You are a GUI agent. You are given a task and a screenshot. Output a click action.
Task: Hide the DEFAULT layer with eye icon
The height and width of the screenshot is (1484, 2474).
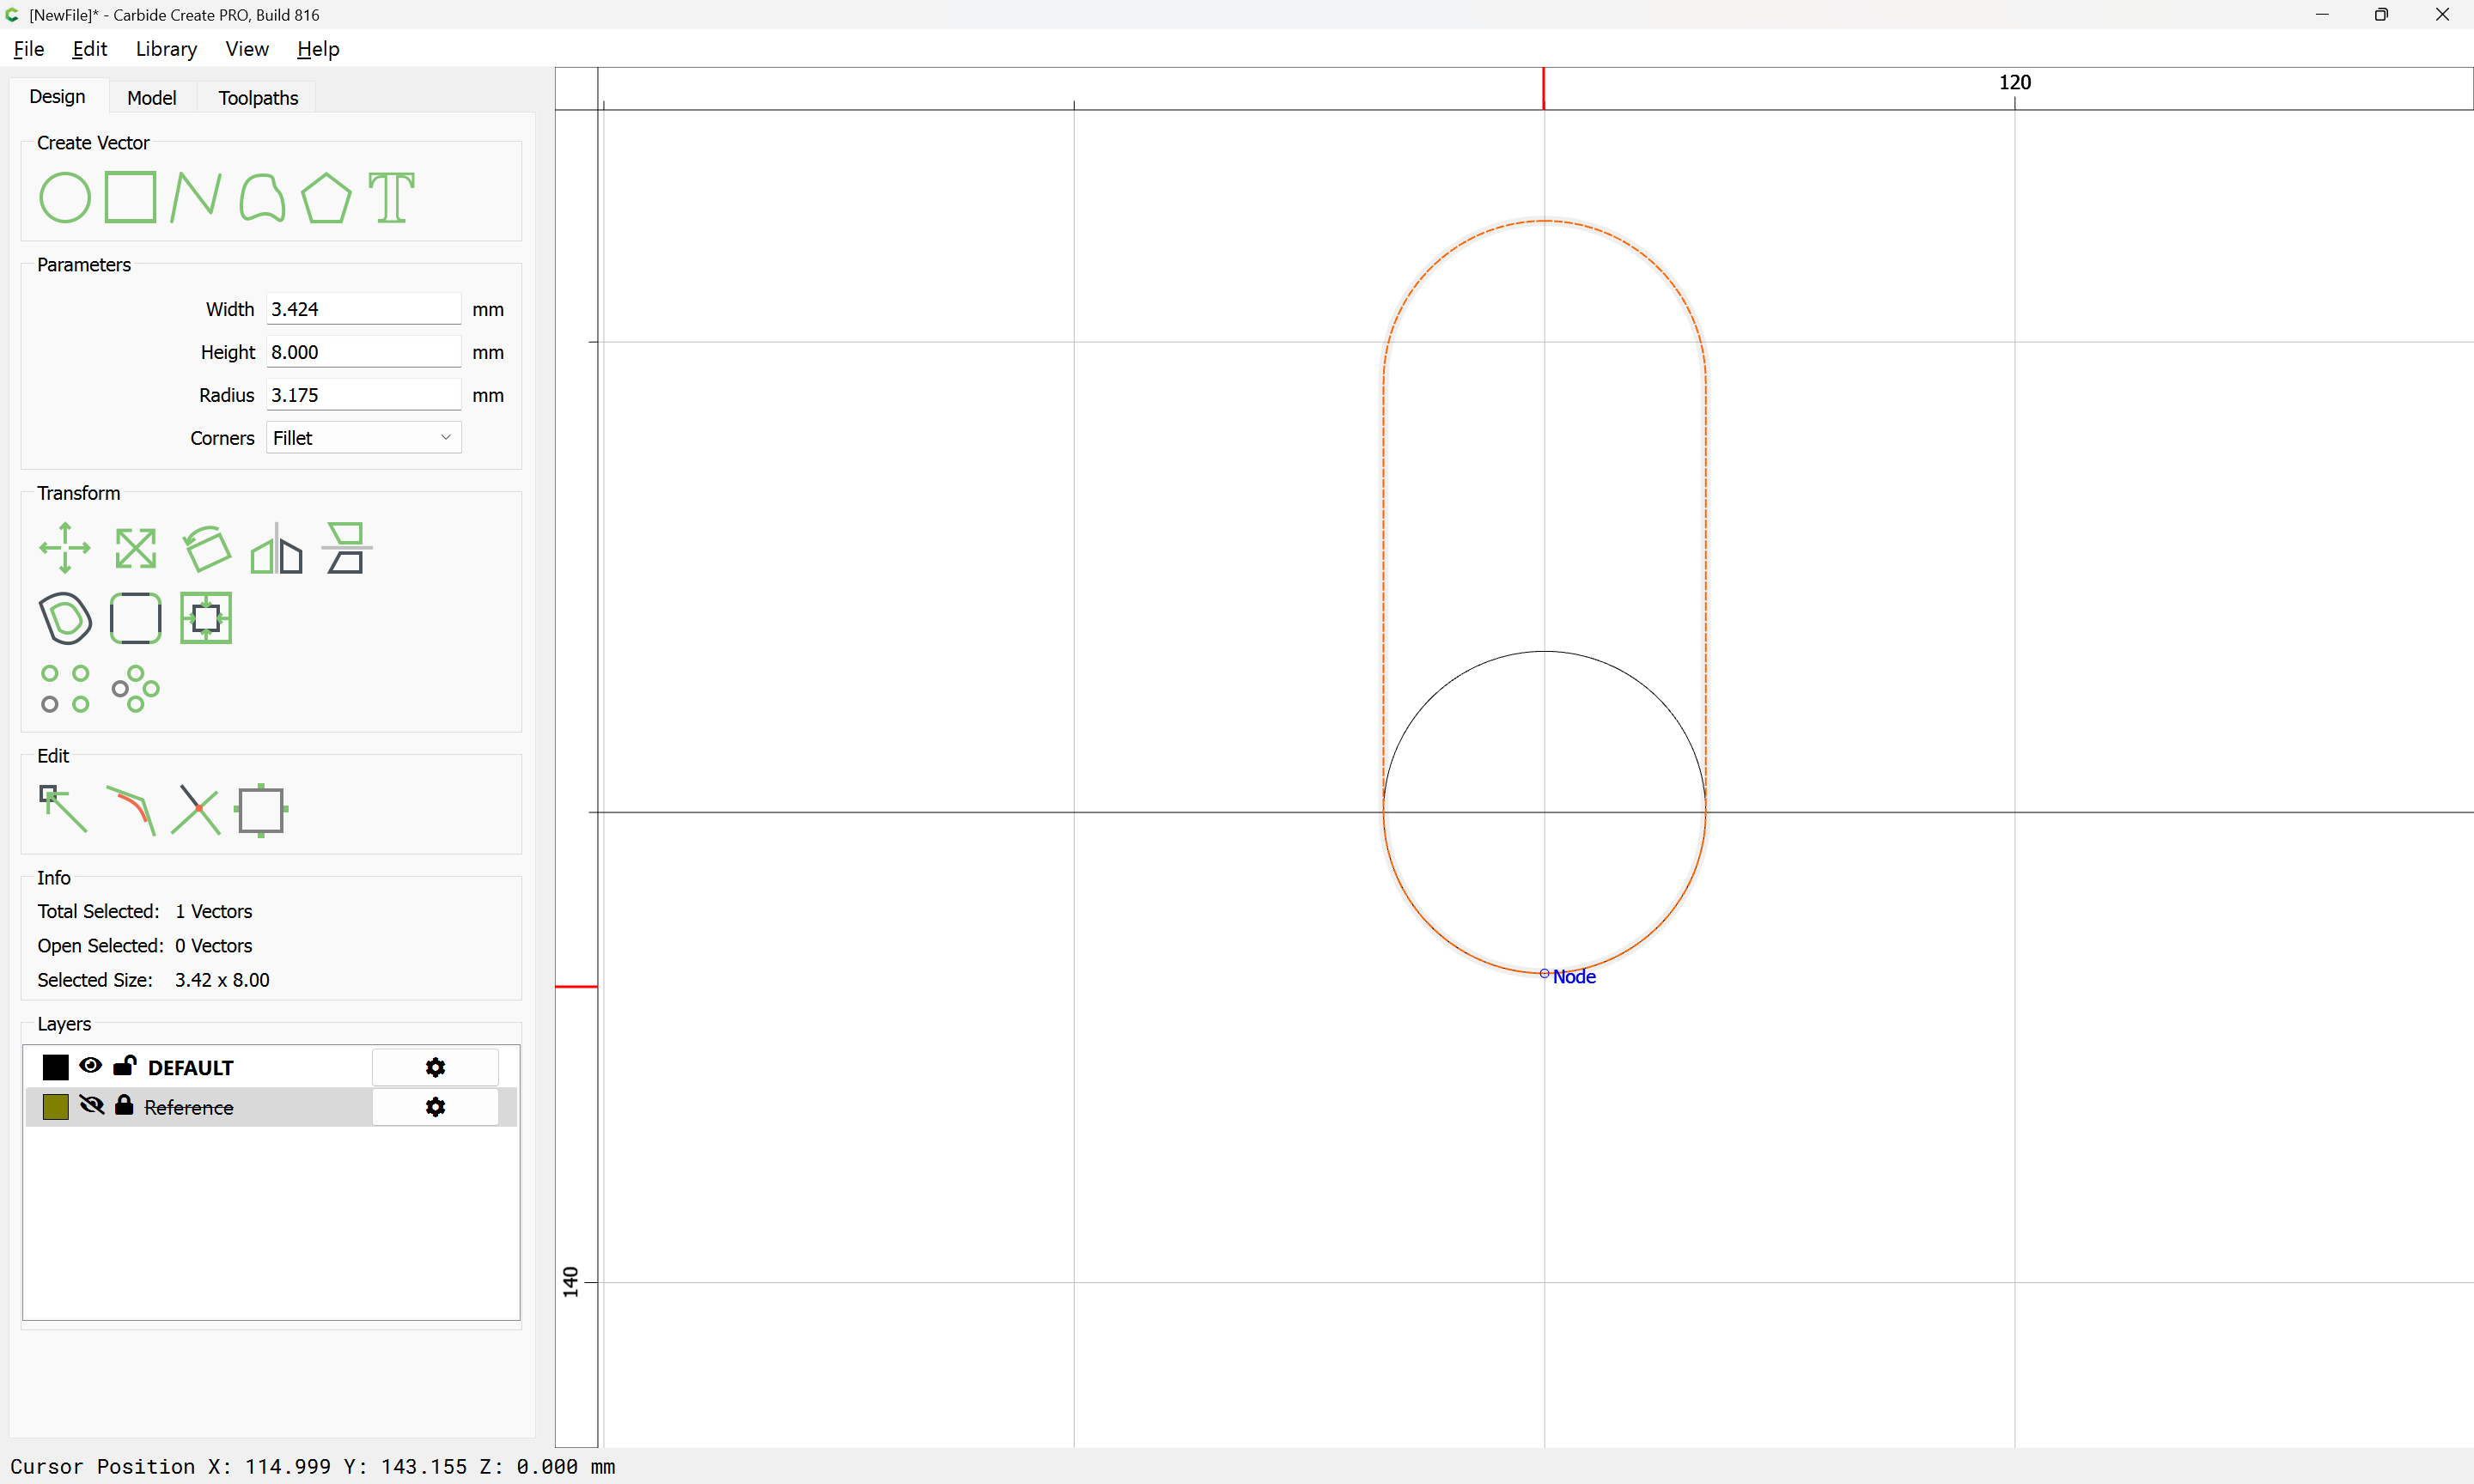pos(90,1066)
